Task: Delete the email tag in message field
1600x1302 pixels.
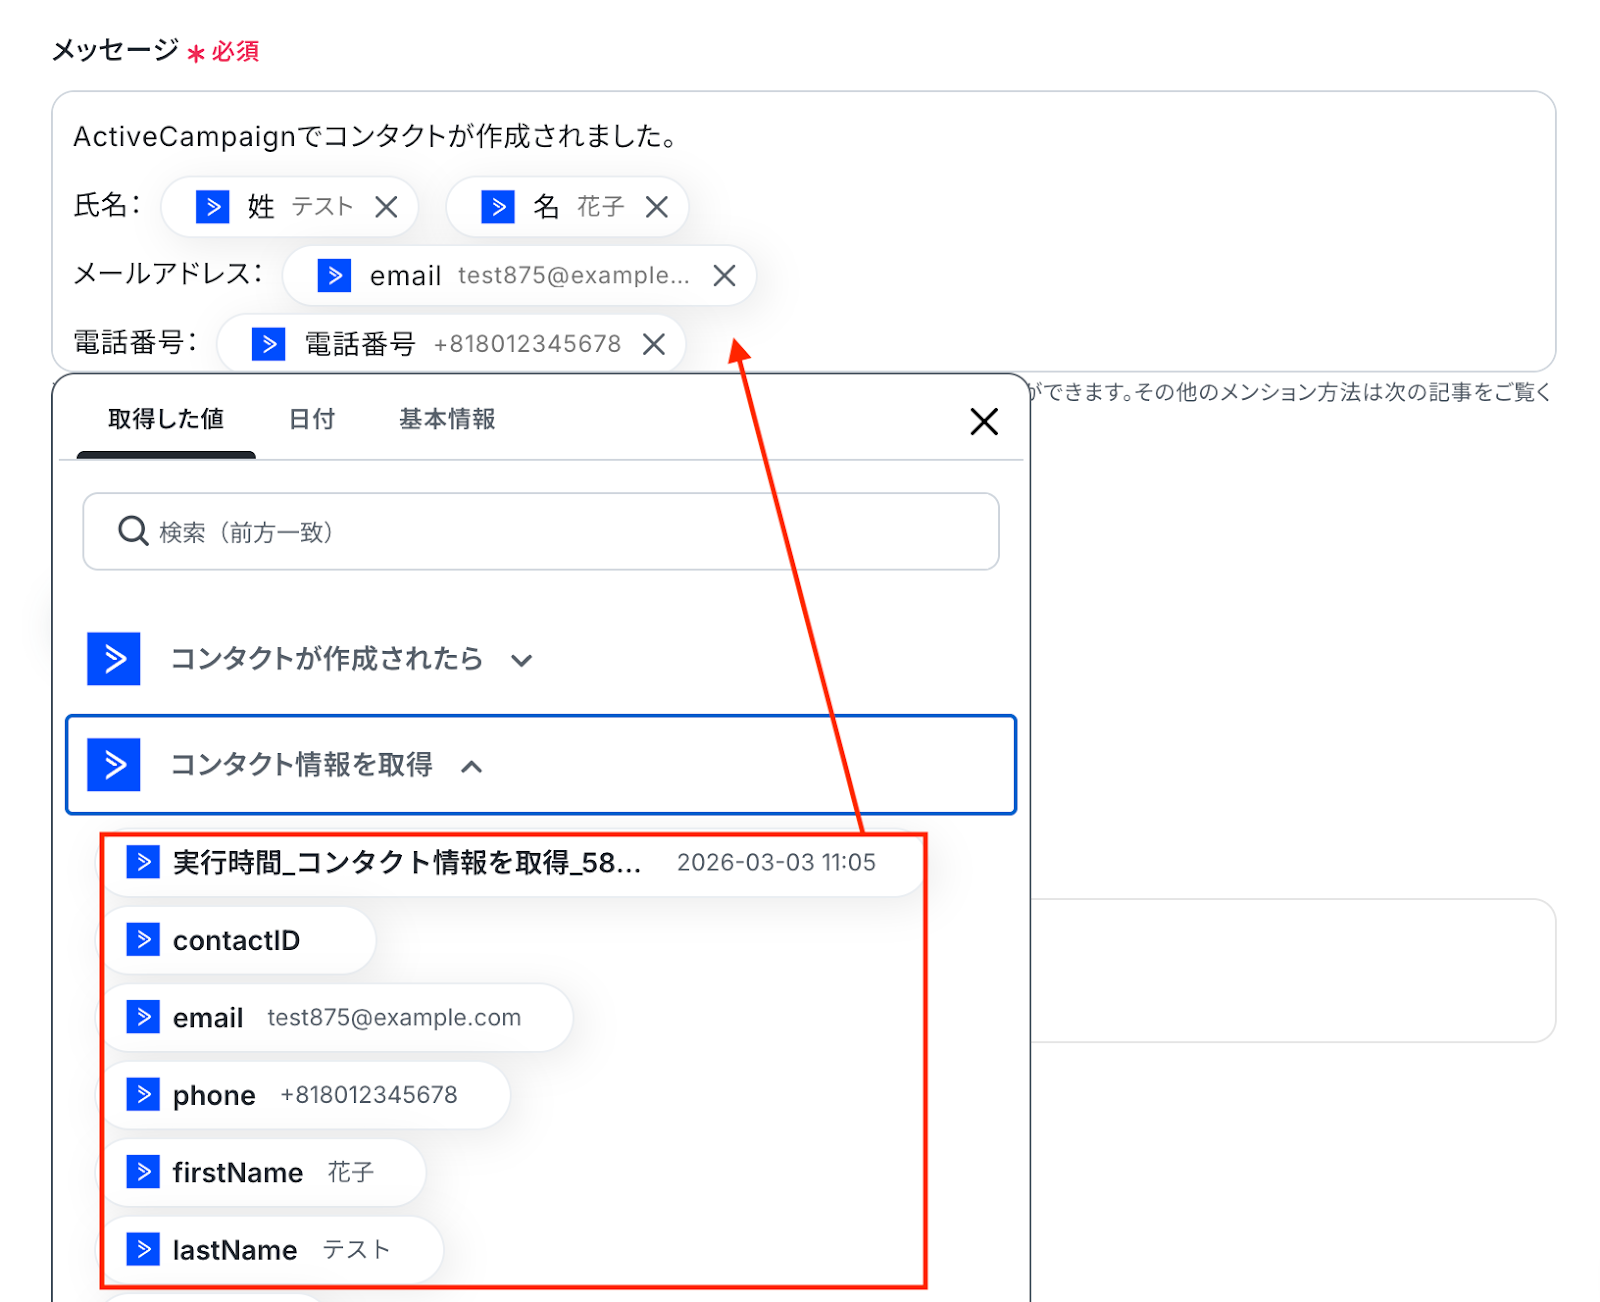Action: (725, 276)
